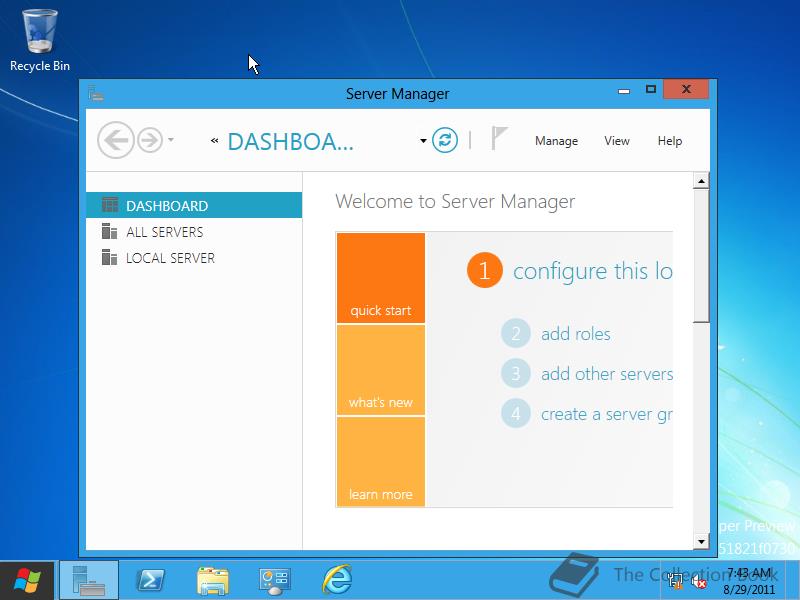Click the add other servers link

[x=607, y=374]
